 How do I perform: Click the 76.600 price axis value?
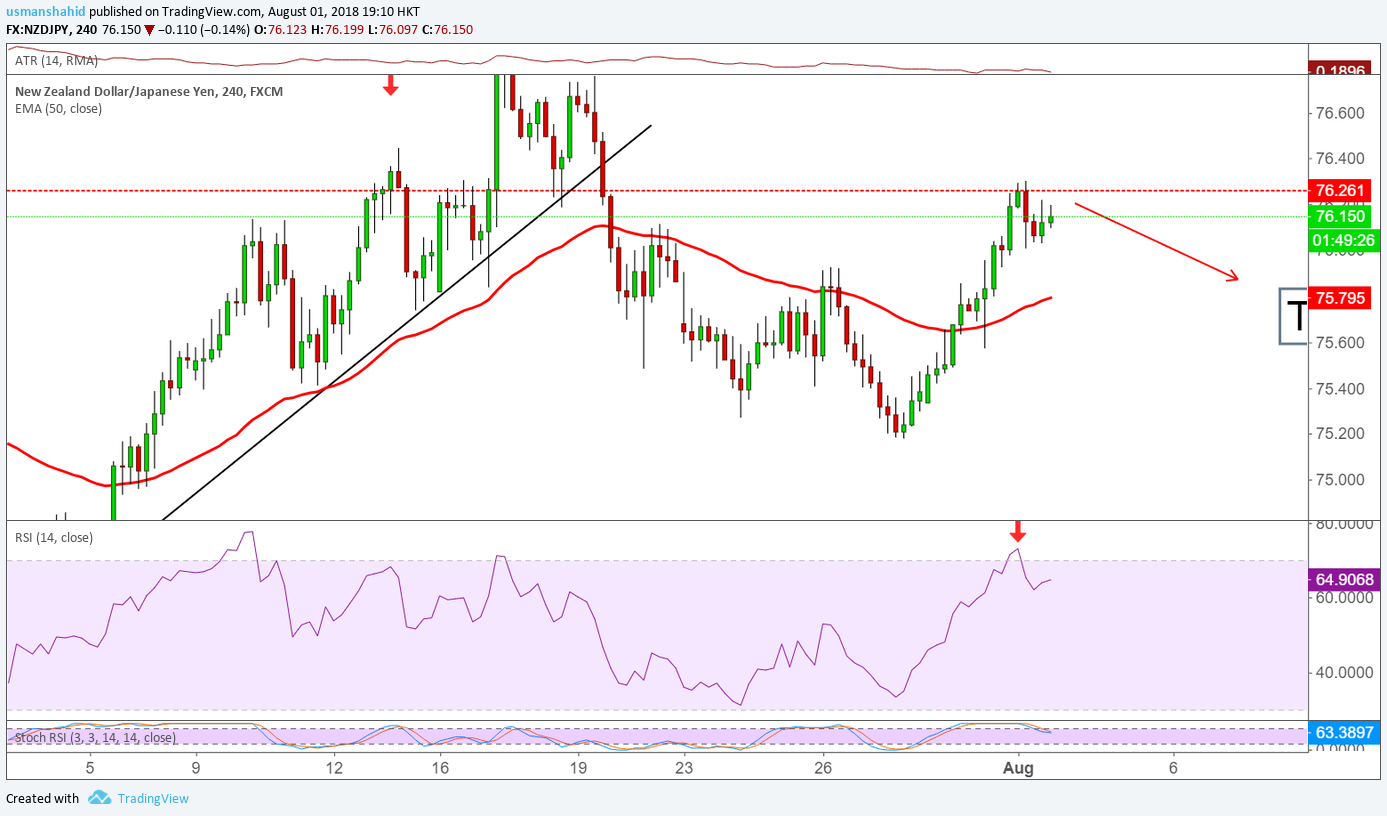tap(1338, 113)
